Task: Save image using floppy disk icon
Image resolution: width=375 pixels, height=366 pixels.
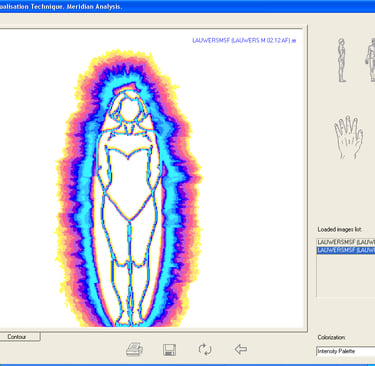Action: [x=169, y=350]
